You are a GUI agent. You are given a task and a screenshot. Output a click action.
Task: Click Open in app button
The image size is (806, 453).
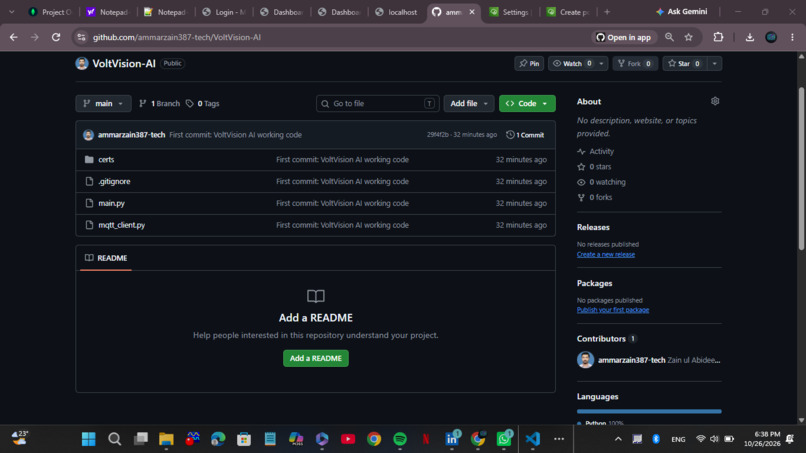click(624, 37)
